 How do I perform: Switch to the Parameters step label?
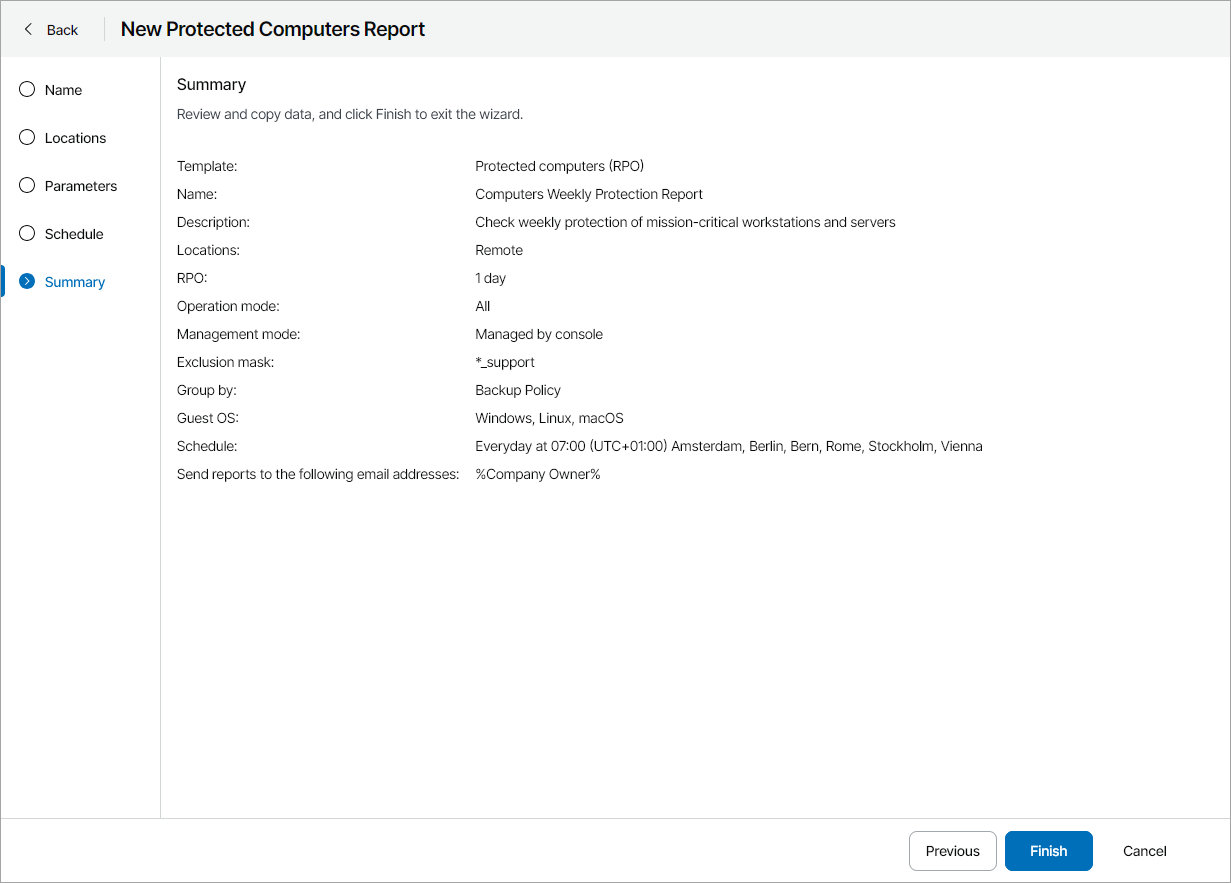coord(81,186)
